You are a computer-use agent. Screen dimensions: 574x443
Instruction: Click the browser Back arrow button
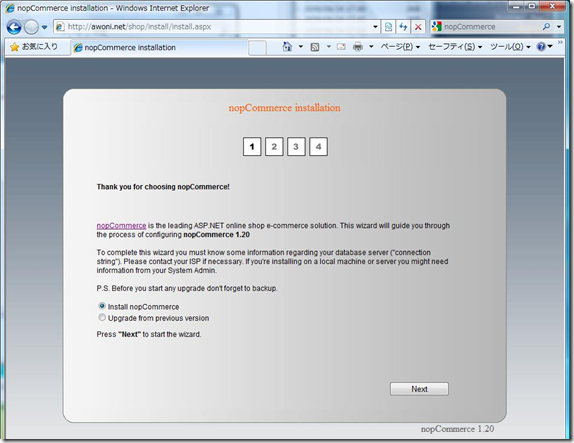click(14, 27)
